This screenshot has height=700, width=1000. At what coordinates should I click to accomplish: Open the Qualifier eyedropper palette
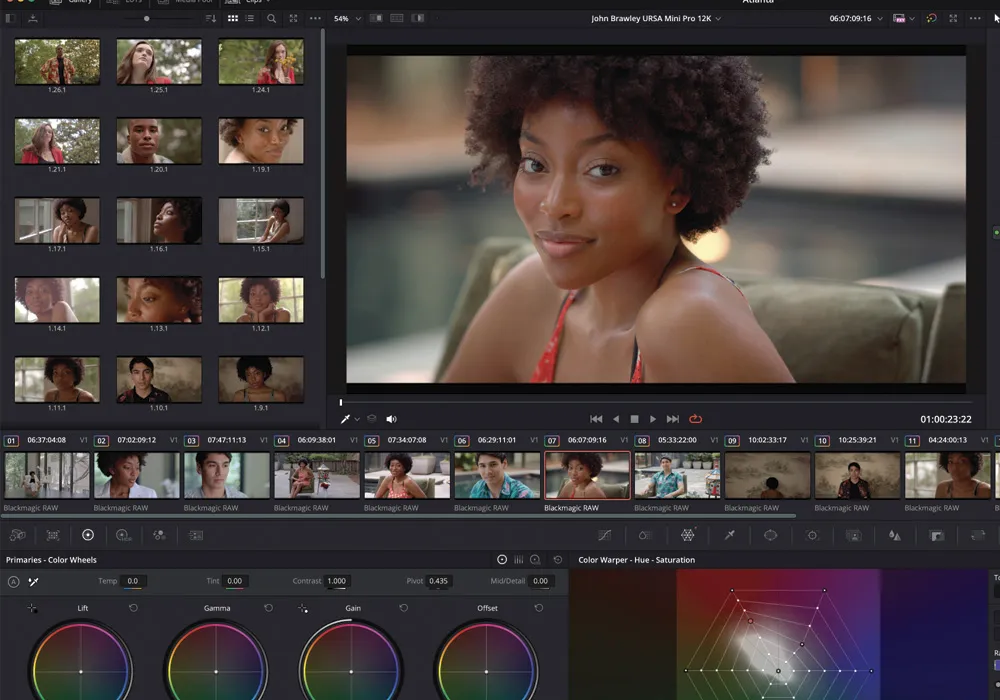[729, 535]
